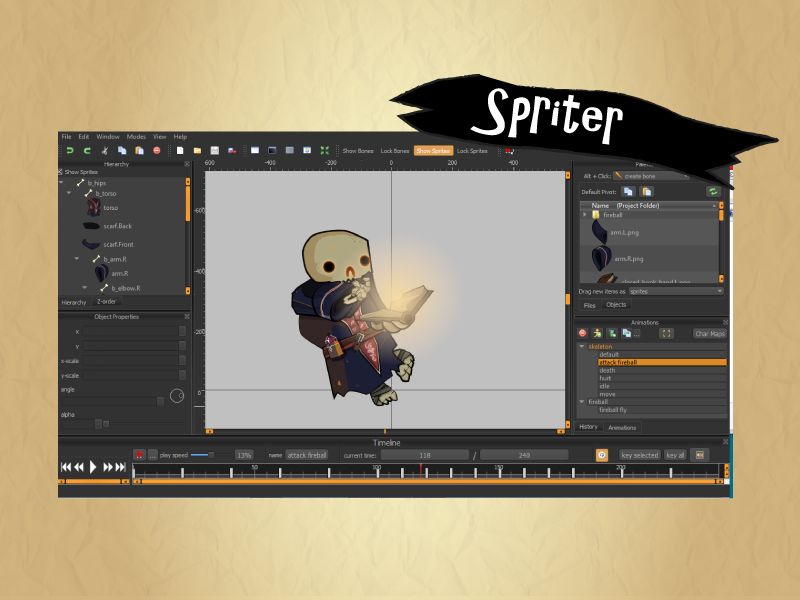Click the bracket frame icon in Animations panel

[x=666, y=334]
